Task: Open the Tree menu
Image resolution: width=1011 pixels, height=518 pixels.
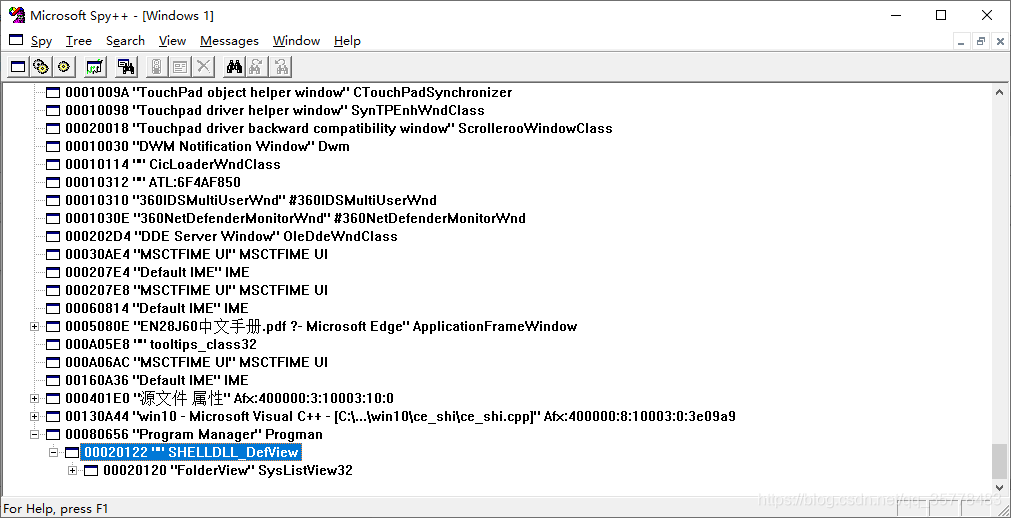Action: [x=79, y=41]
